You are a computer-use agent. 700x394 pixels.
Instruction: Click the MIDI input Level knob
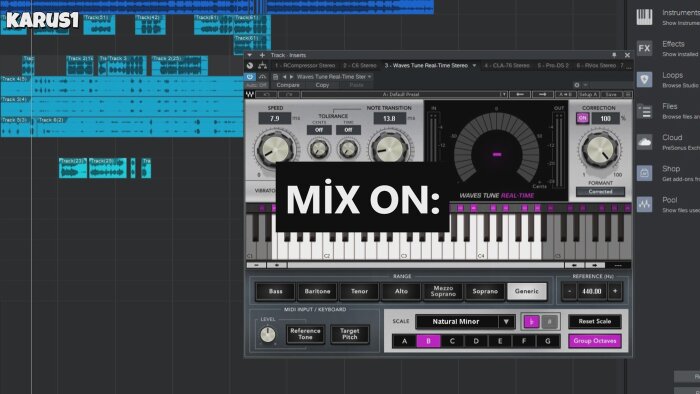click(x=268, y=335)
